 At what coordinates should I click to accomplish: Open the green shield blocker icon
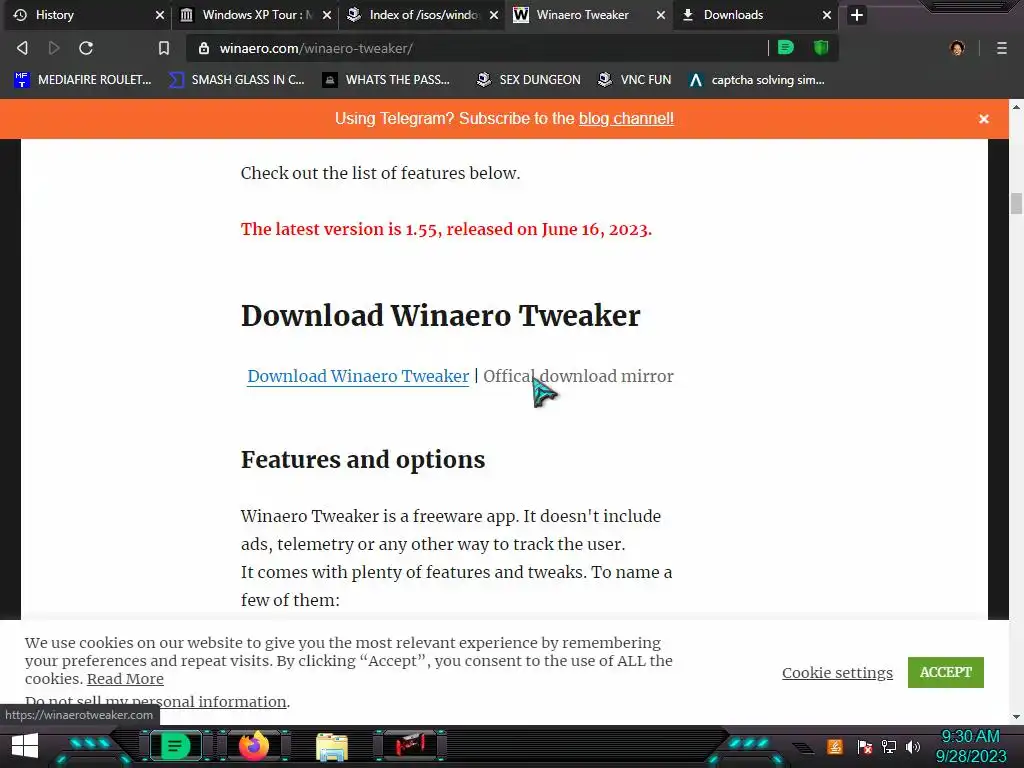[x=821, y=47]
